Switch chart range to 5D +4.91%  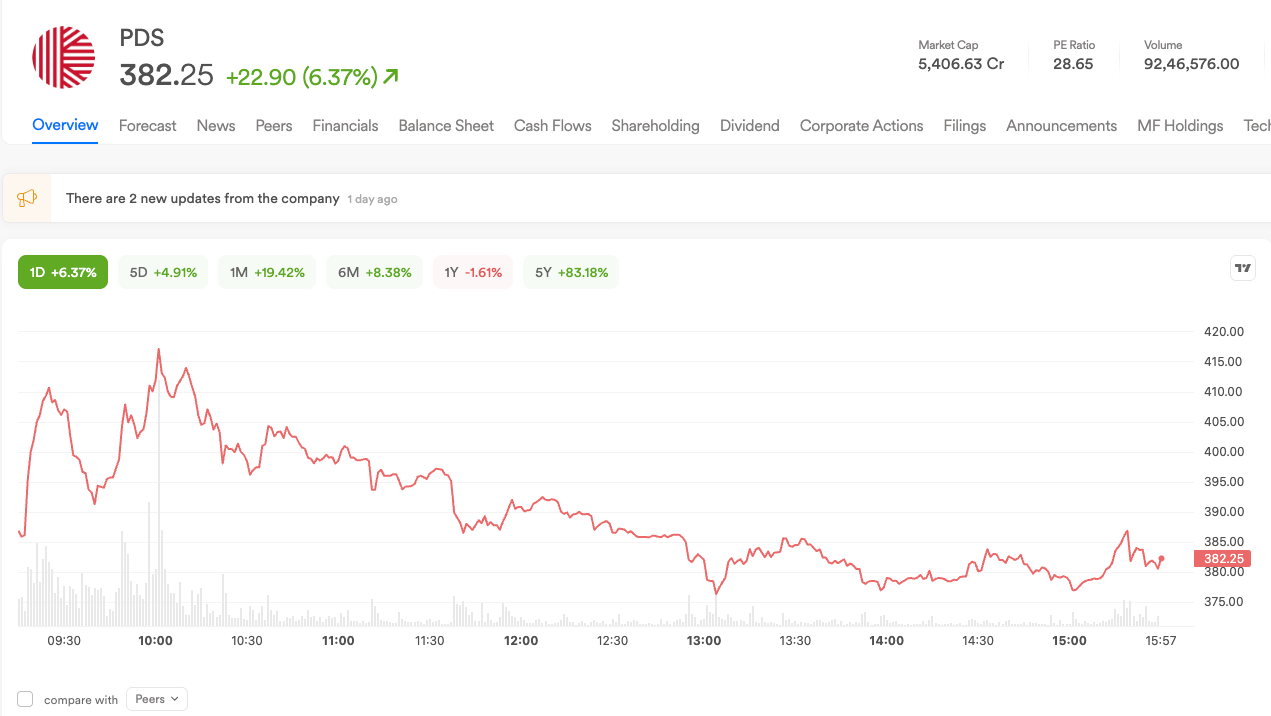click(x=163, y=272)
